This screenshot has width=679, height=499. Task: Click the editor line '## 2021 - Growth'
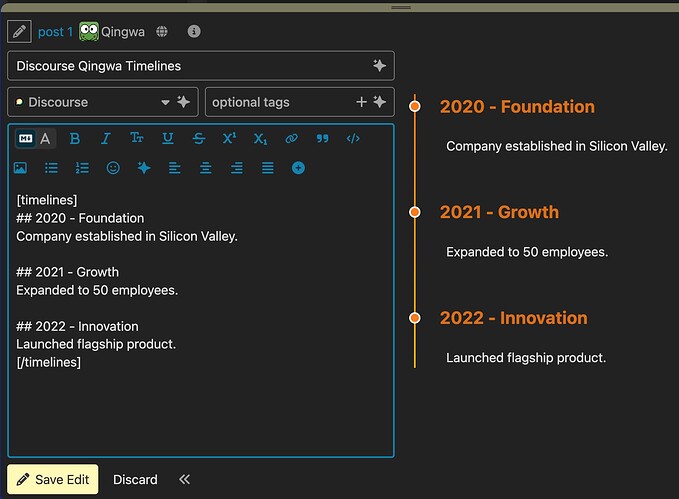tap(68, 272)
